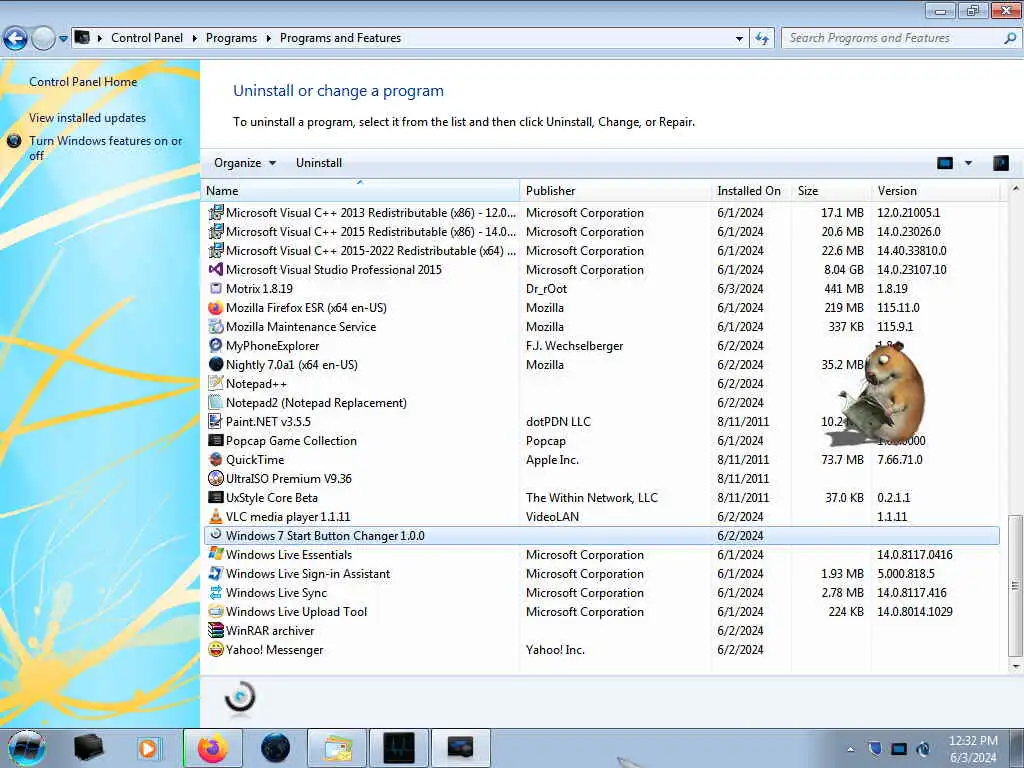Open Turn Windows features on or off

[105, 148]
